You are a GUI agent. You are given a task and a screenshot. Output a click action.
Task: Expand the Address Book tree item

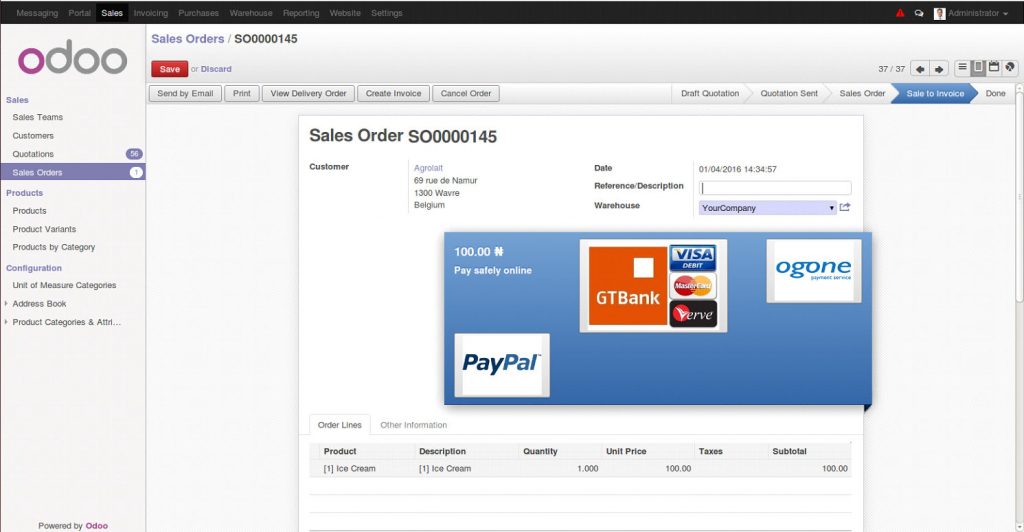click(x=7, y=304)
